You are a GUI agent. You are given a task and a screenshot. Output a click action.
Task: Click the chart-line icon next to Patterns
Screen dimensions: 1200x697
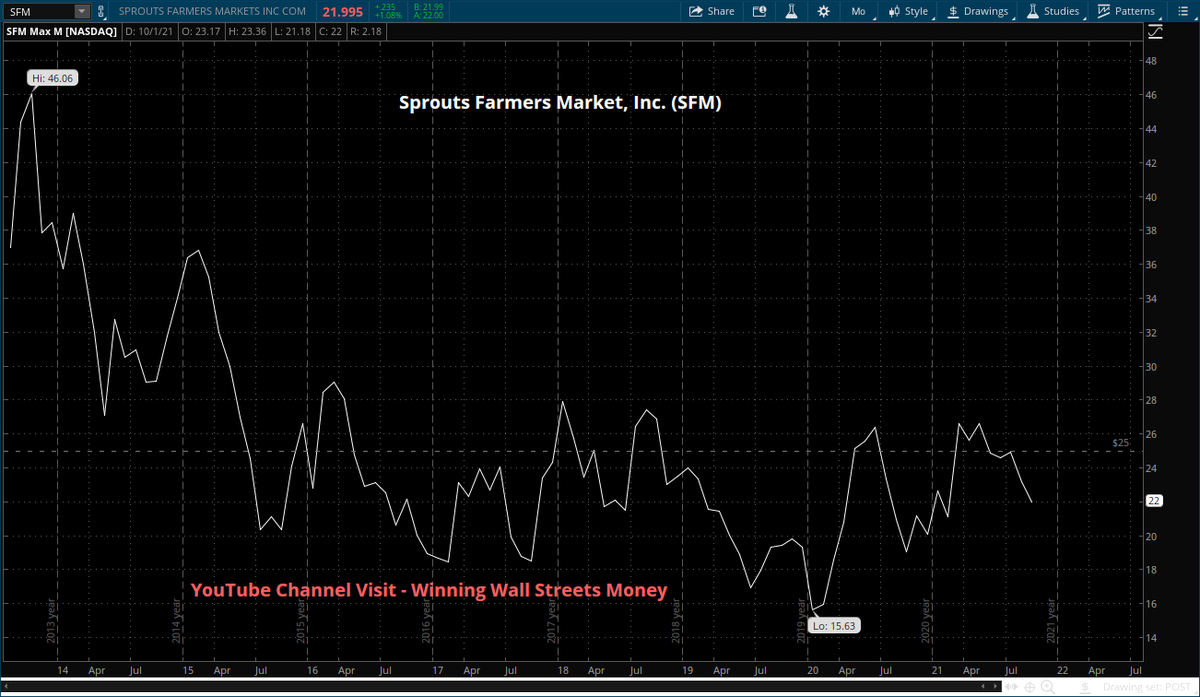[x=1104, y=11]
